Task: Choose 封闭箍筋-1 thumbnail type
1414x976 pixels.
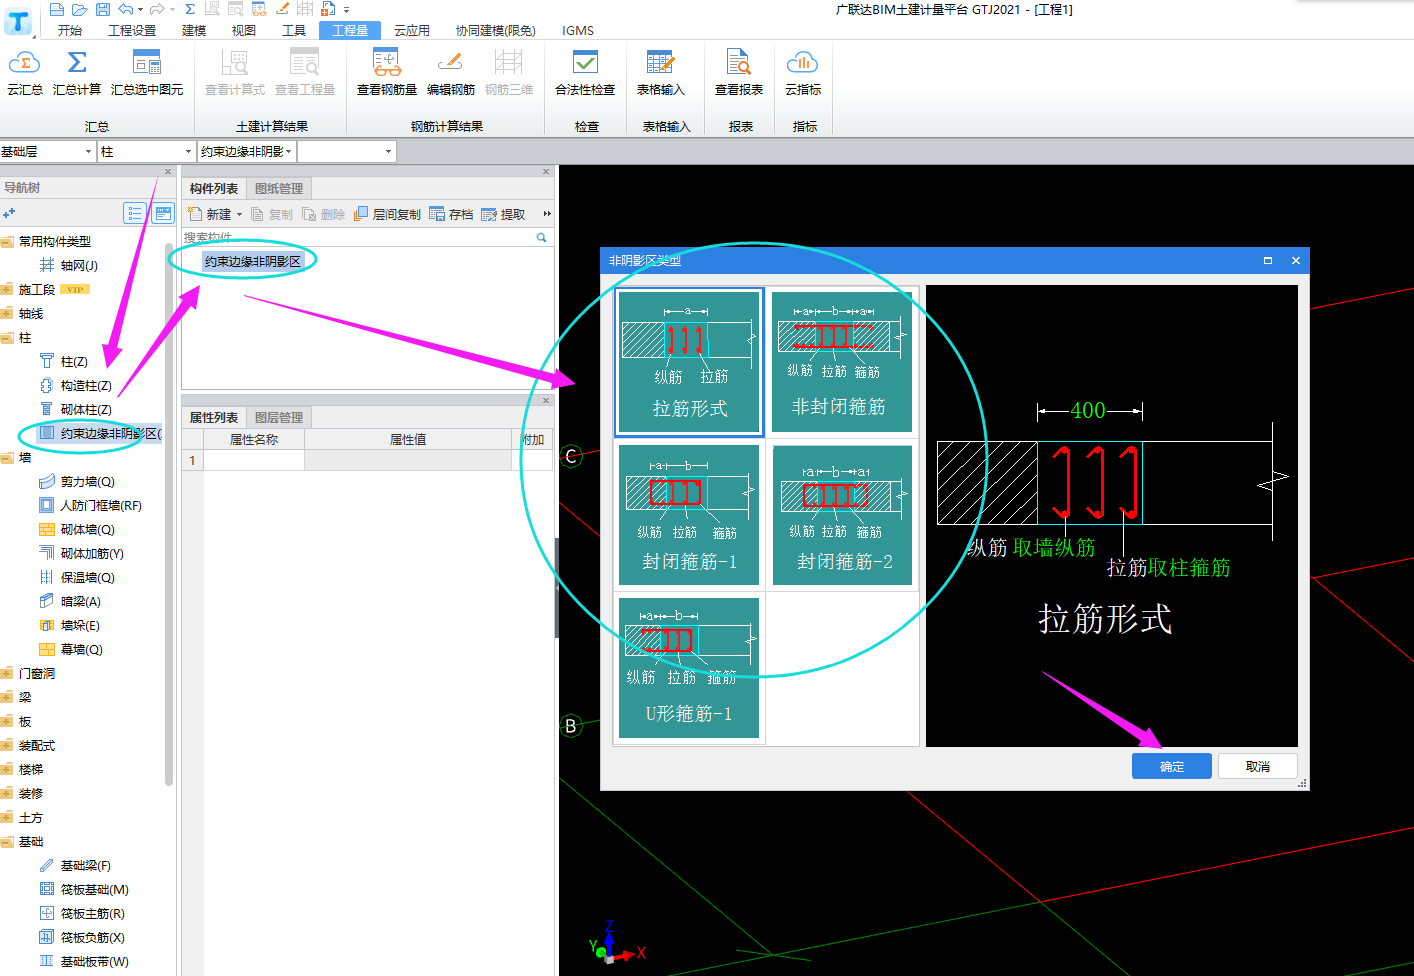Action: pyautogui.click(x=689, y=515)
